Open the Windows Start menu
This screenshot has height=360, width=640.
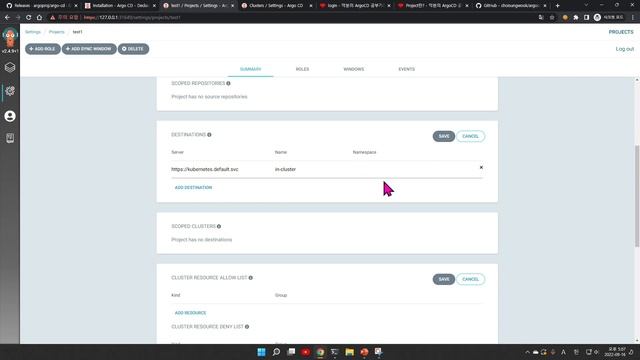tap(261, 352)
